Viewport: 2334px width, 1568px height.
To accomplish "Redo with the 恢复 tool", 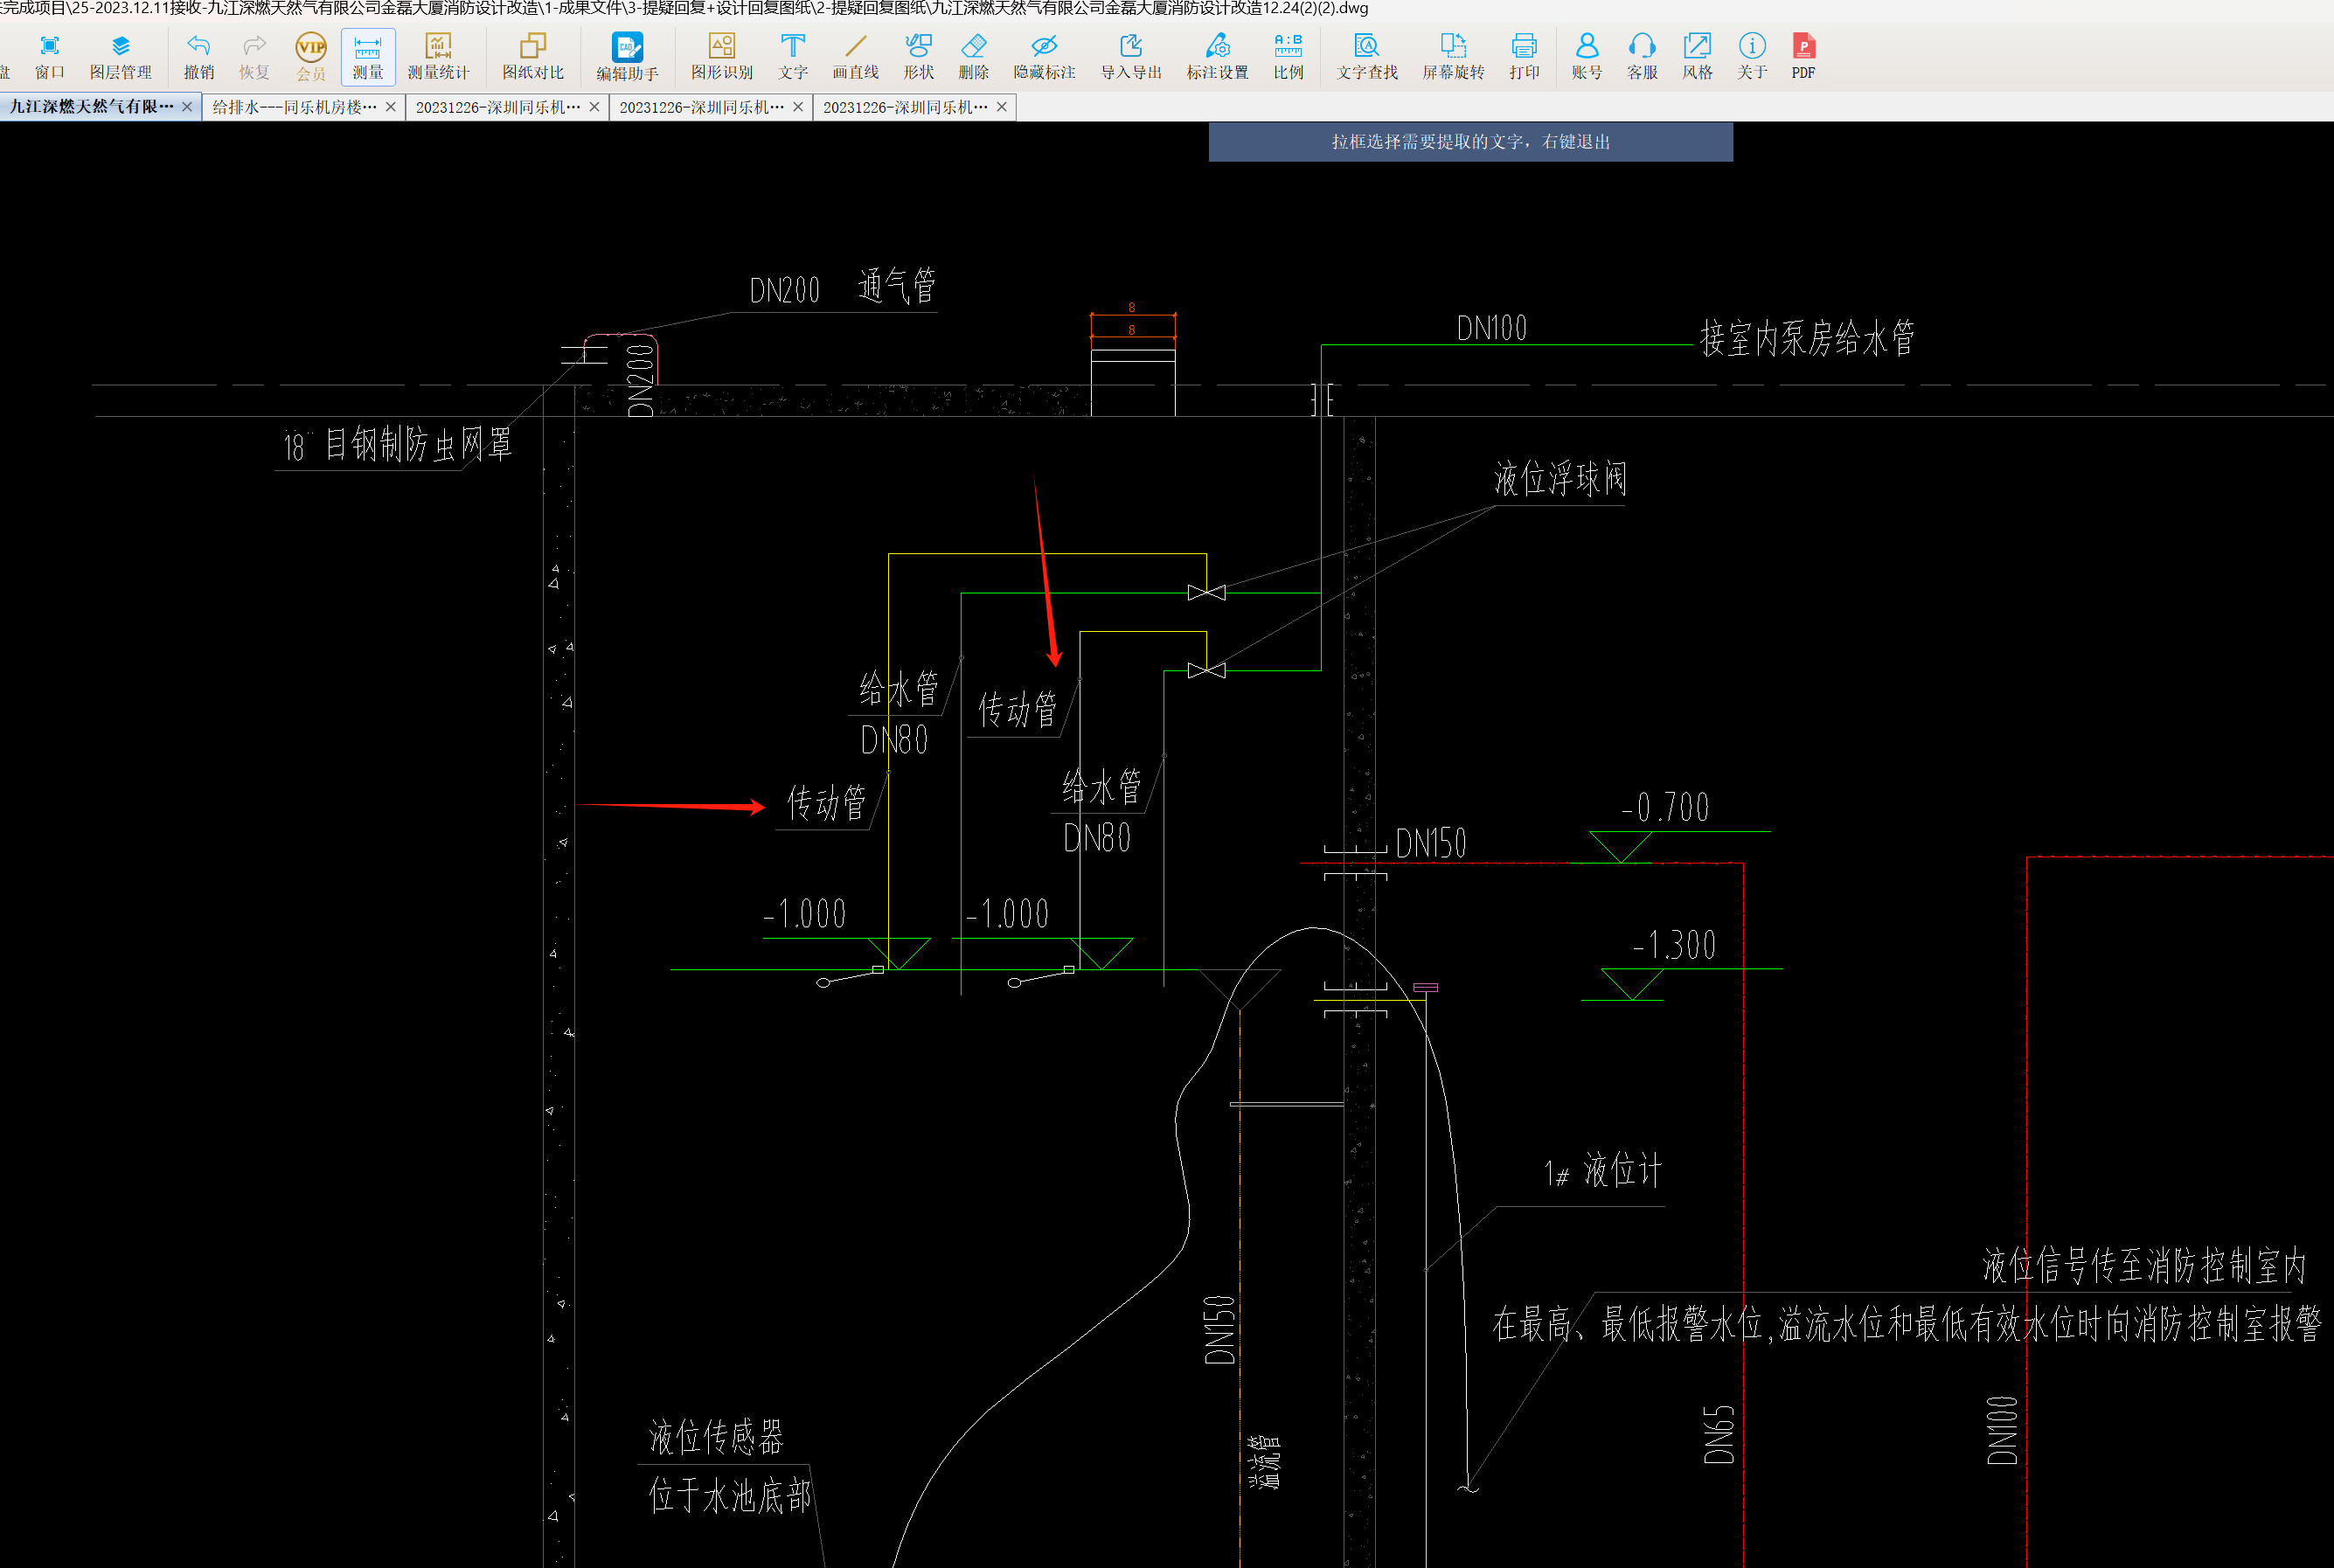I will (x=254, y=57).
